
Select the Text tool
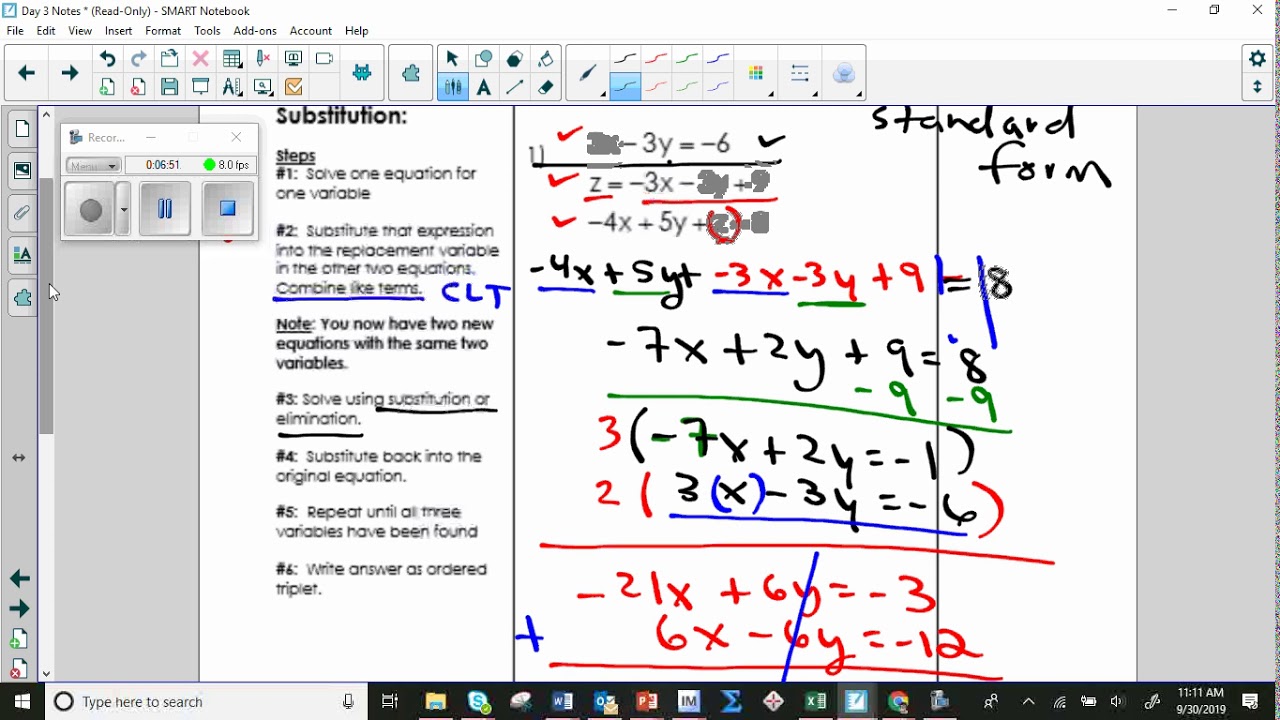pos(484,88)
